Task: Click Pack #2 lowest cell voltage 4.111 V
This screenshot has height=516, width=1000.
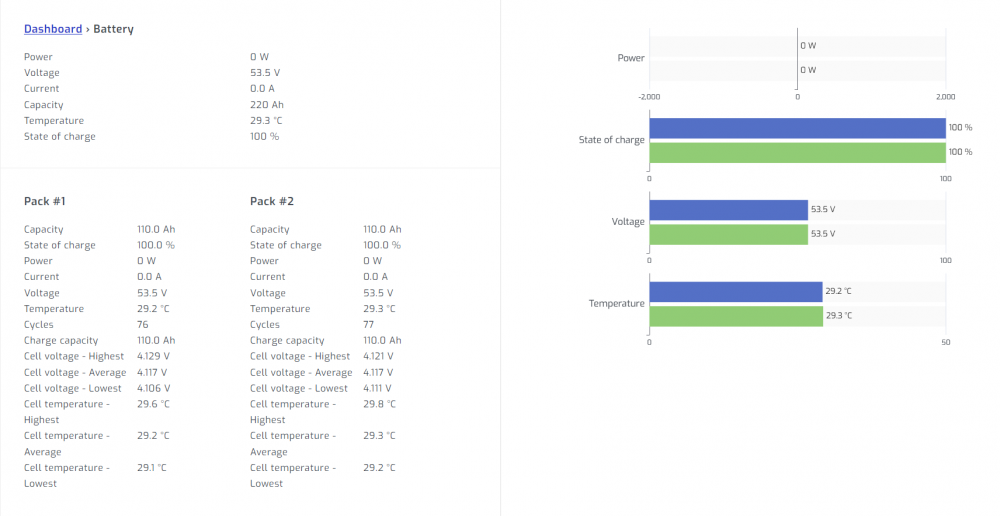Action: click(378, 388)
